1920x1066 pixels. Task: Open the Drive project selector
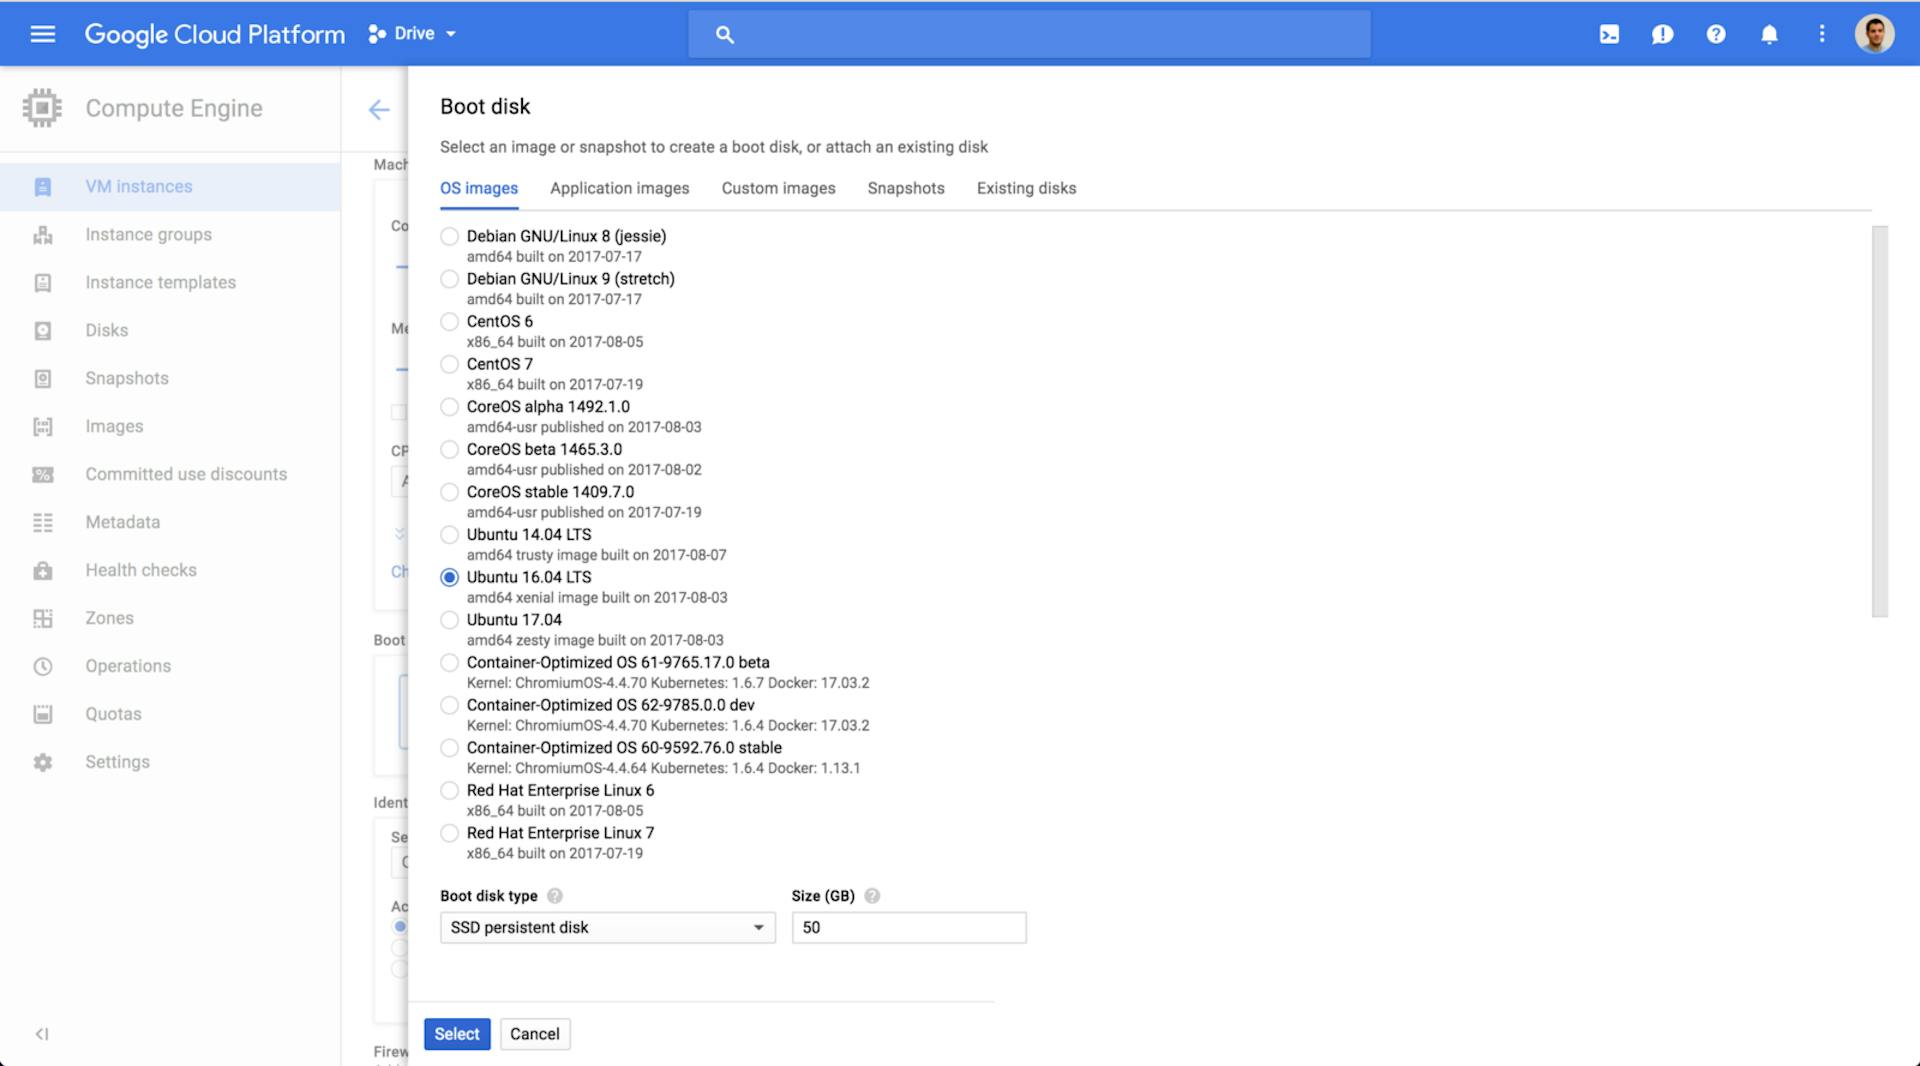pos(411,33)
